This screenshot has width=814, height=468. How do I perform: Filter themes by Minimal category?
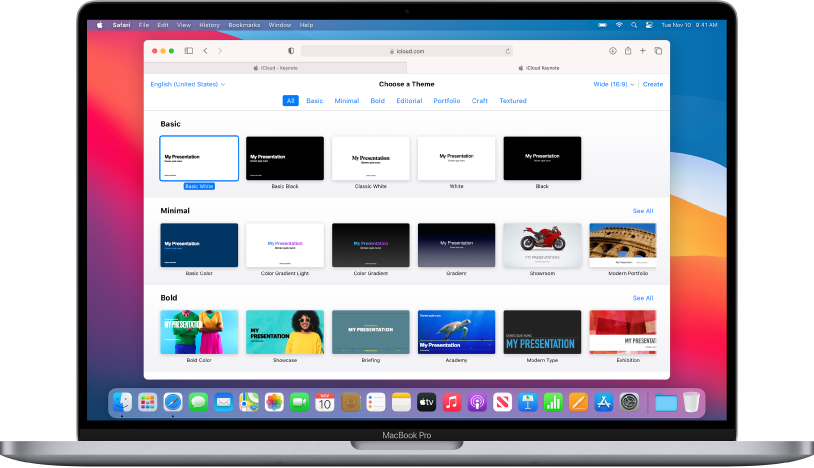point(347,101)
